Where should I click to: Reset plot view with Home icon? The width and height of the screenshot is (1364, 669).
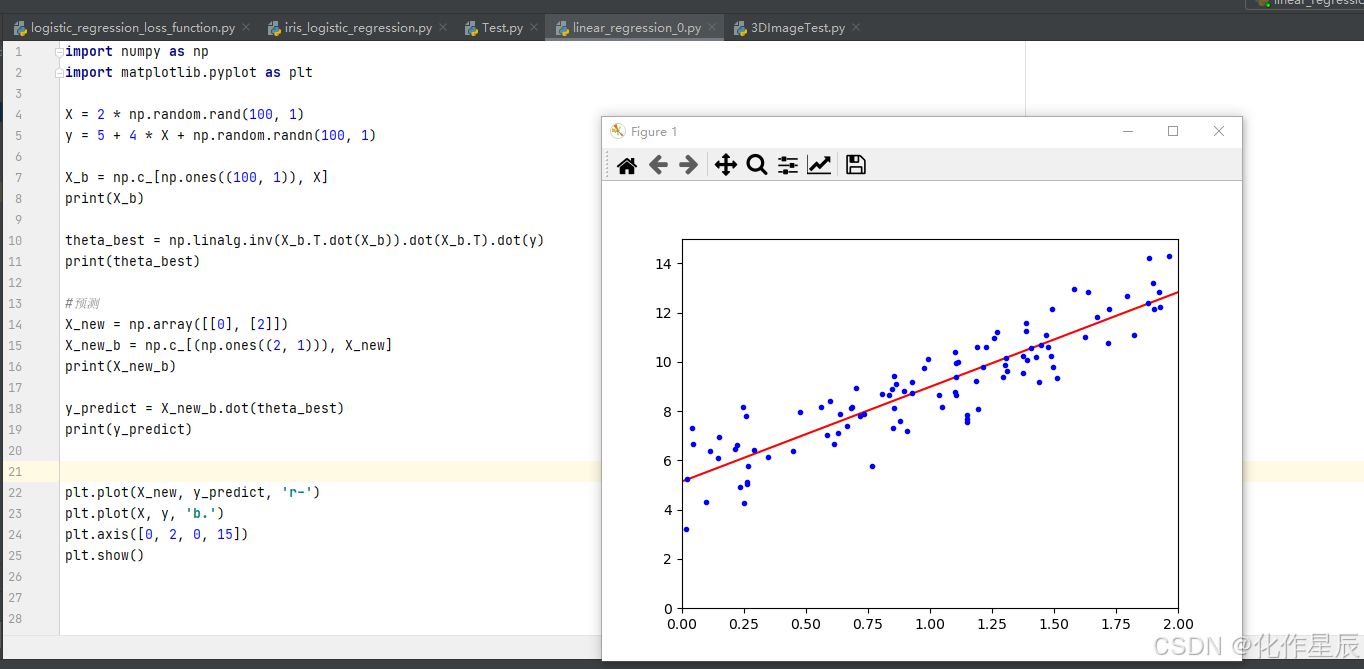pos(627,165)
